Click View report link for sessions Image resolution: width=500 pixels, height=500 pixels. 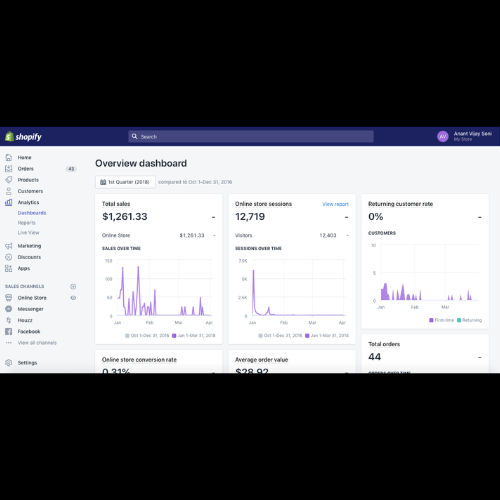click(x=335, y=204)
